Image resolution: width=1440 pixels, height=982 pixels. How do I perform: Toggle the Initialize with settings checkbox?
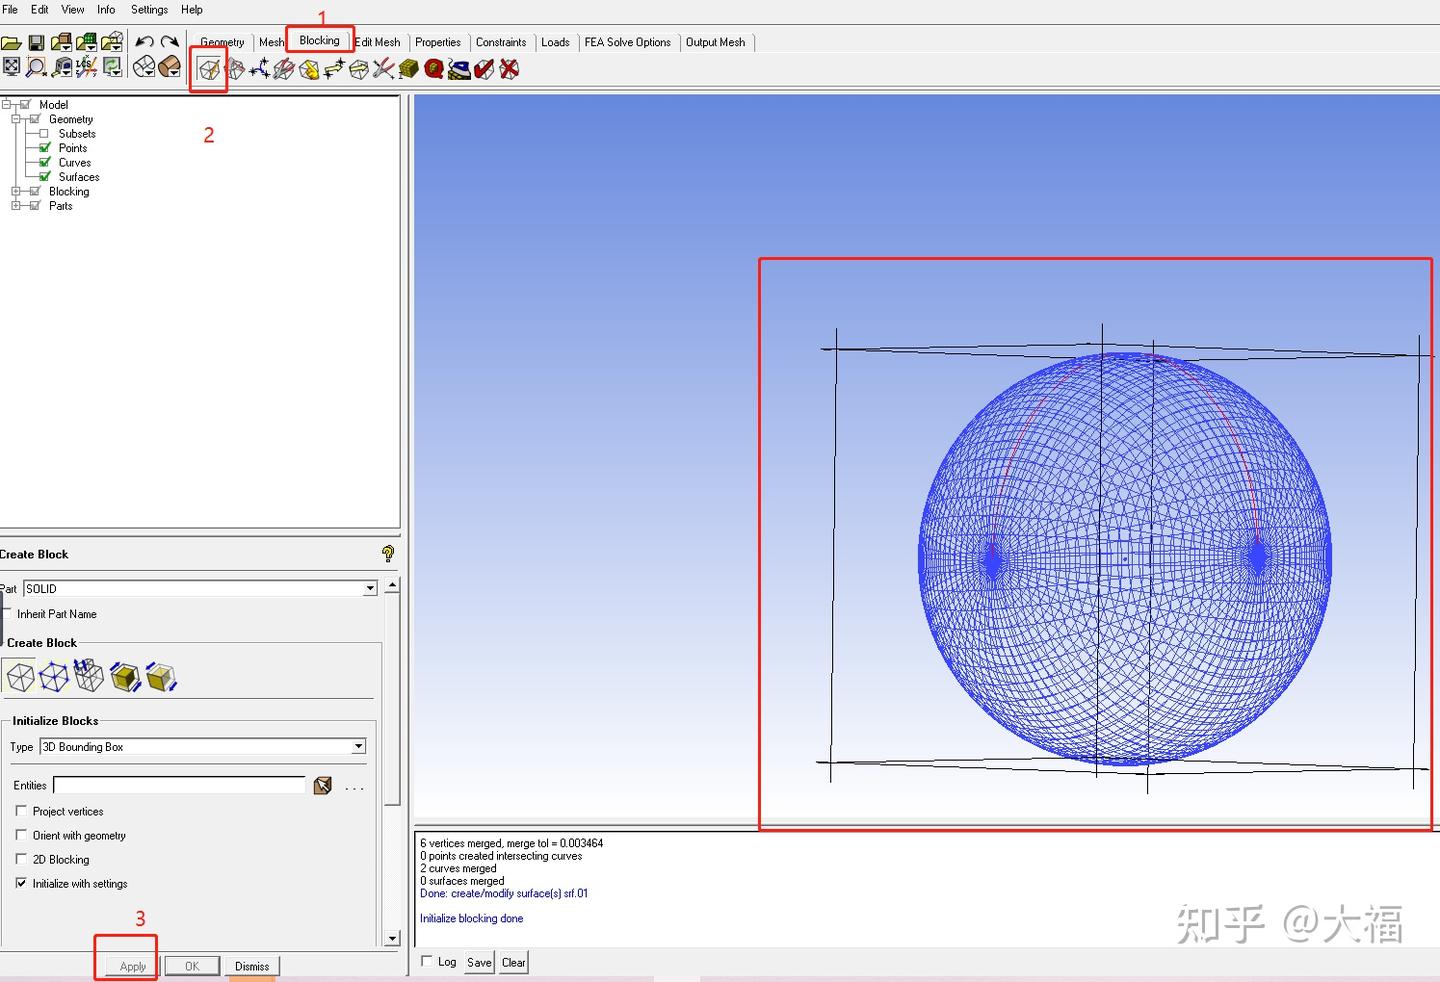(x=22, y=883)
